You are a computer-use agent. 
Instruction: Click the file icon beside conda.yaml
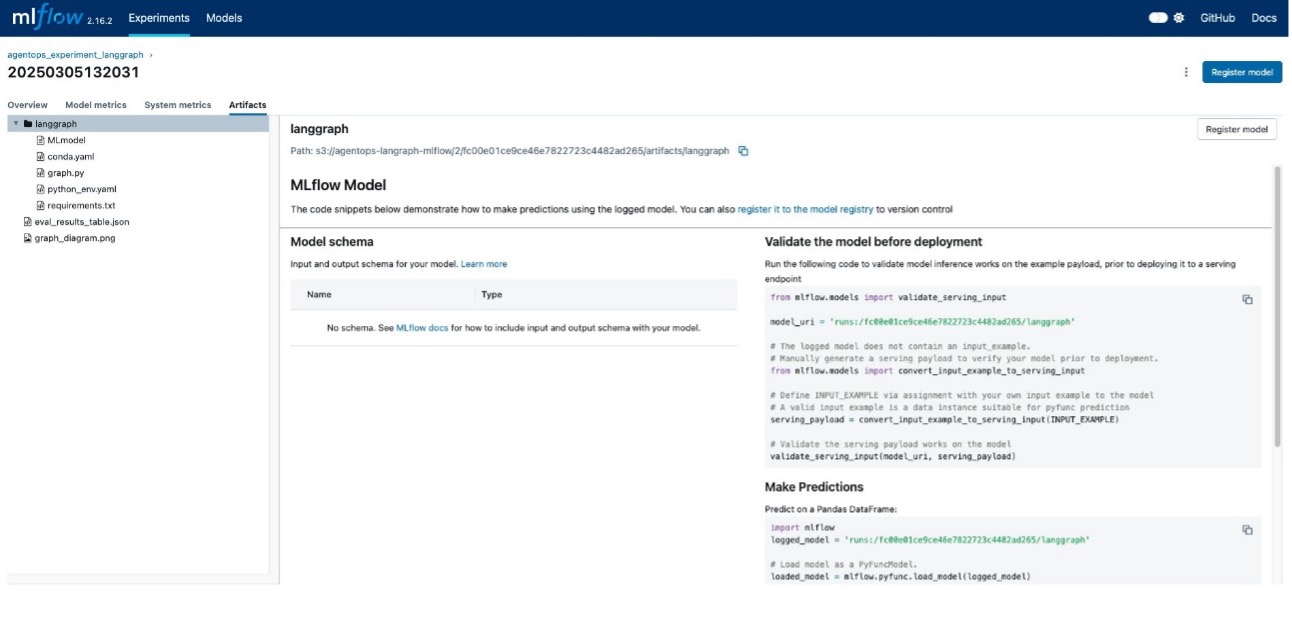coord(41,157)
